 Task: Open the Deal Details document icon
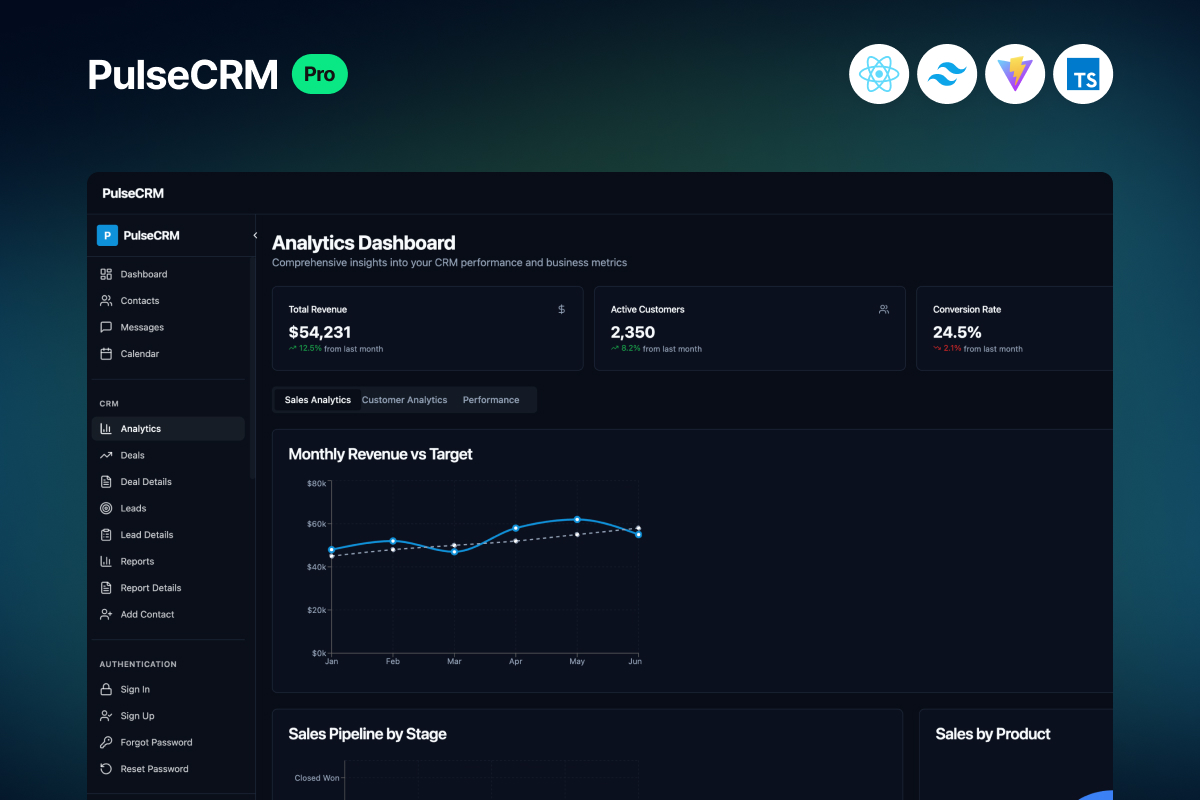tap(106, 482)
